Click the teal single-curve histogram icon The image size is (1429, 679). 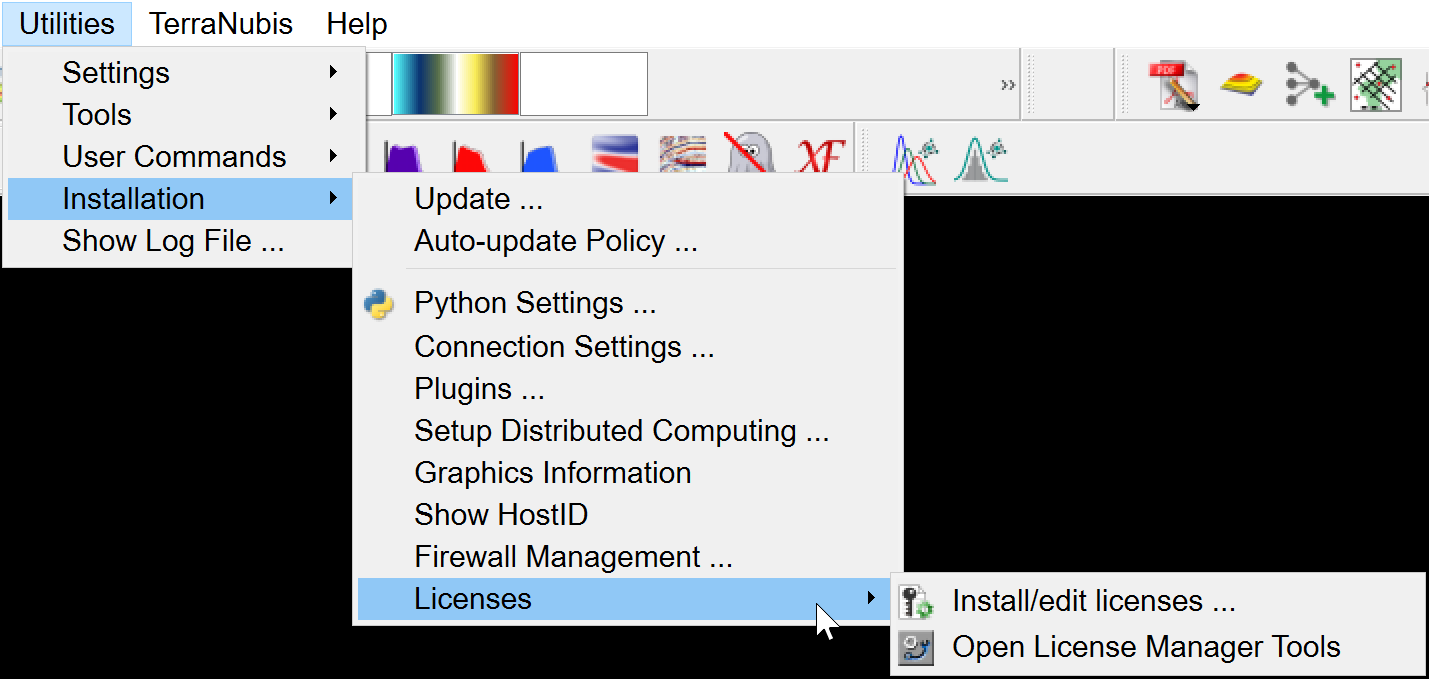point(980,159)
